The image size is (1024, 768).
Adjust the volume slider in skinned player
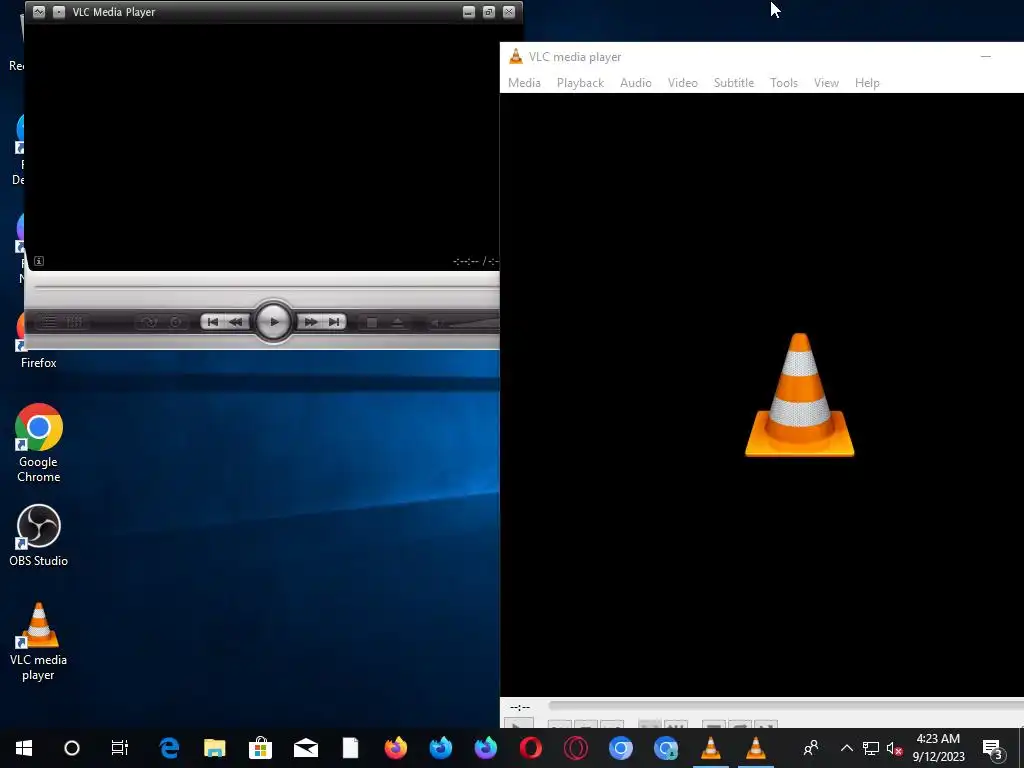(473, 323)
